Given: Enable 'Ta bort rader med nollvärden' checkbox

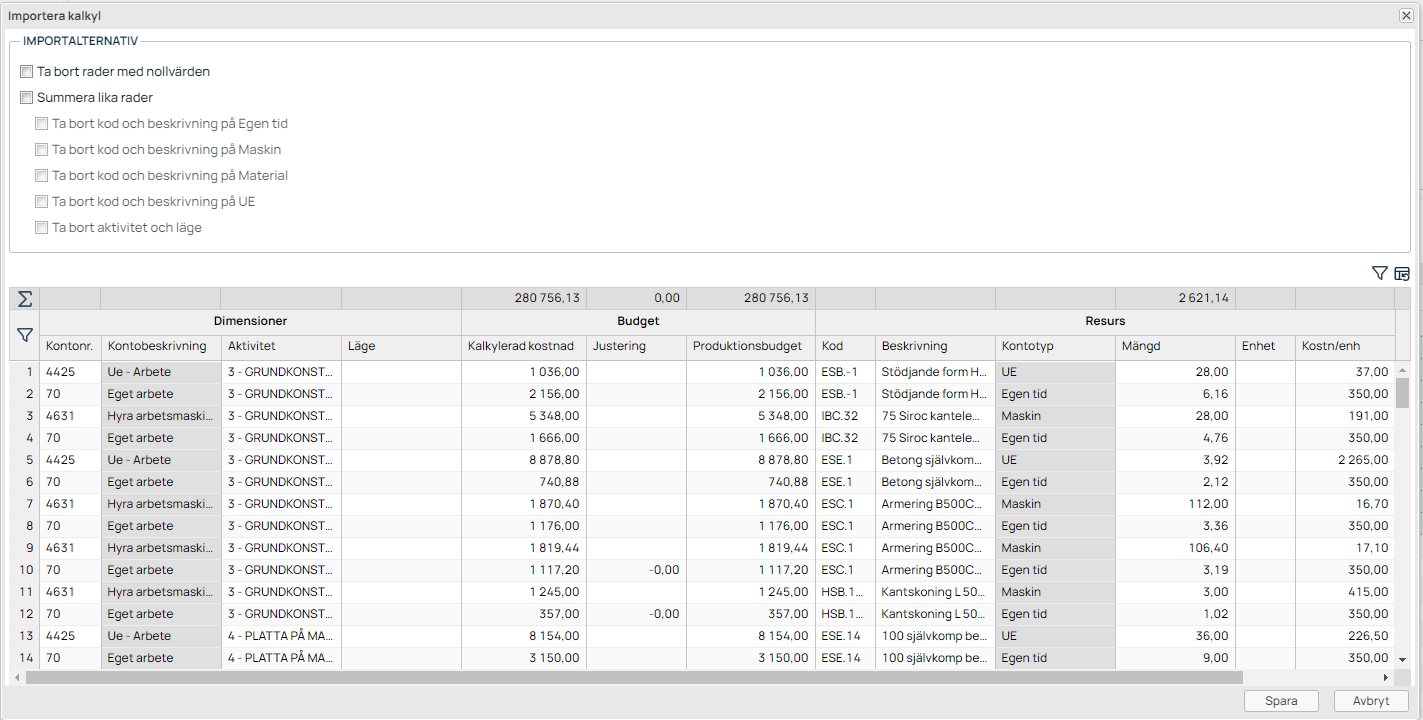Looking at the screenshot, I should coord(27,72).
